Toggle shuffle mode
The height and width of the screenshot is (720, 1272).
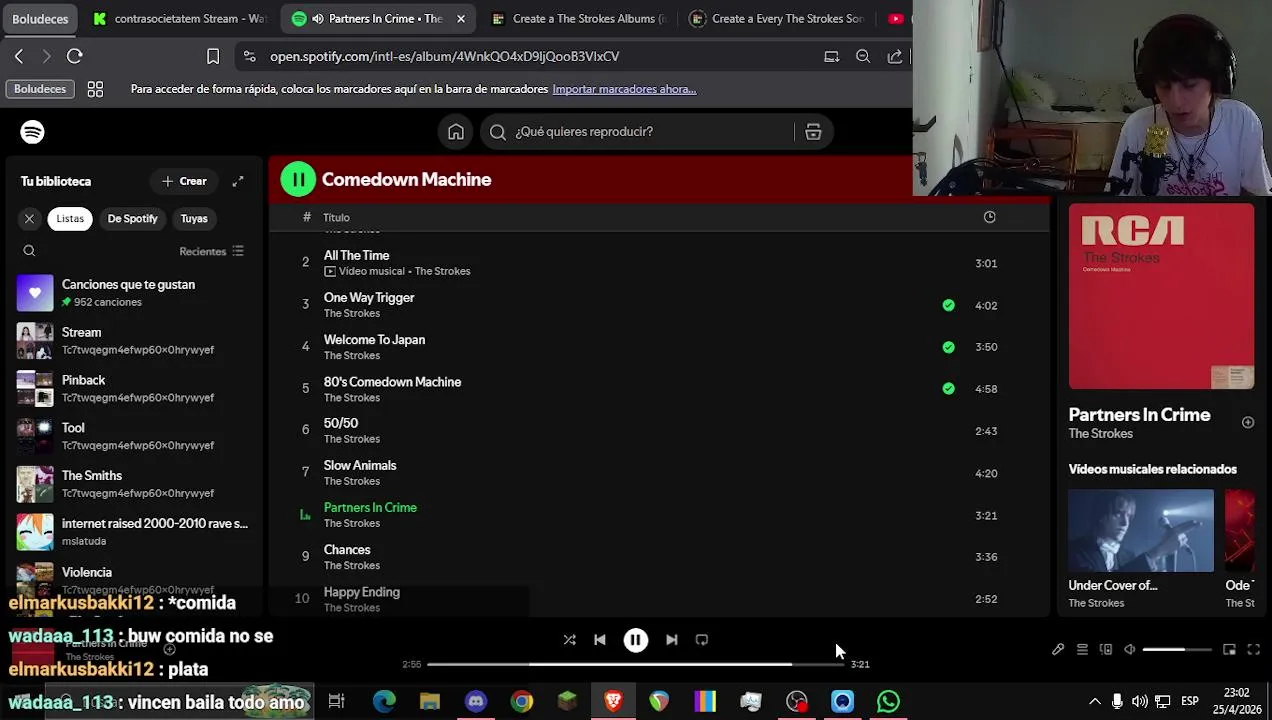coord(569,640)
